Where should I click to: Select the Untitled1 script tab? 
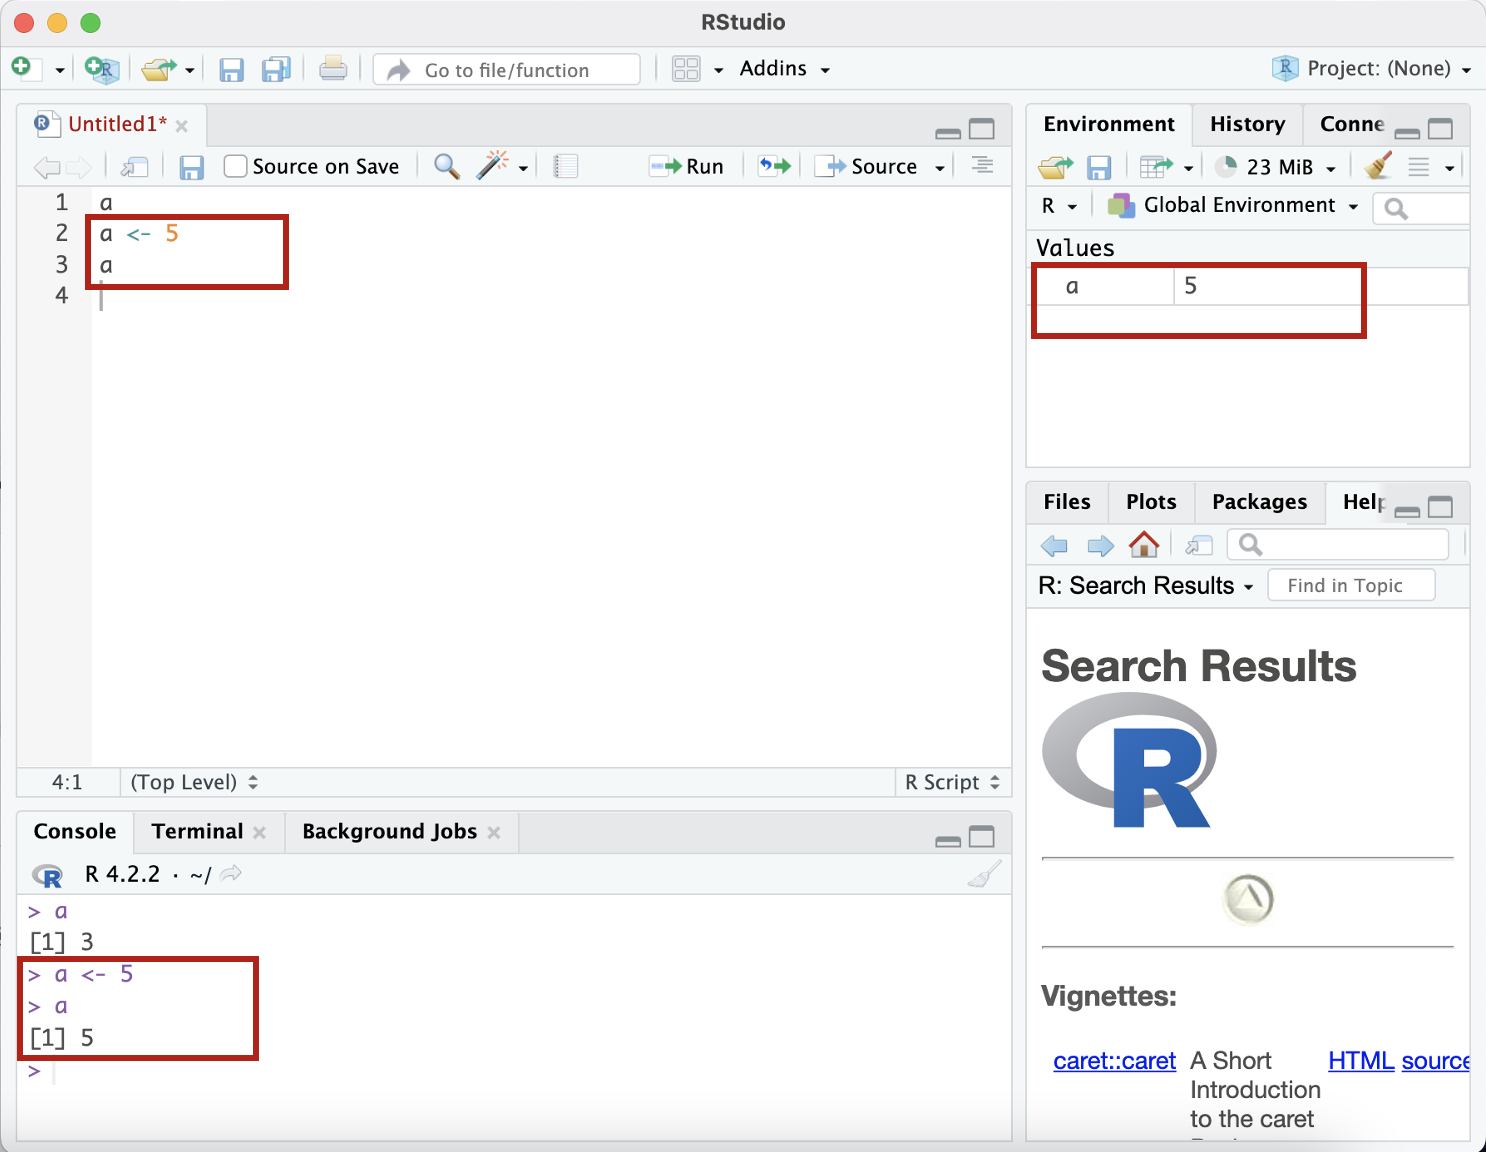point(117,124)
